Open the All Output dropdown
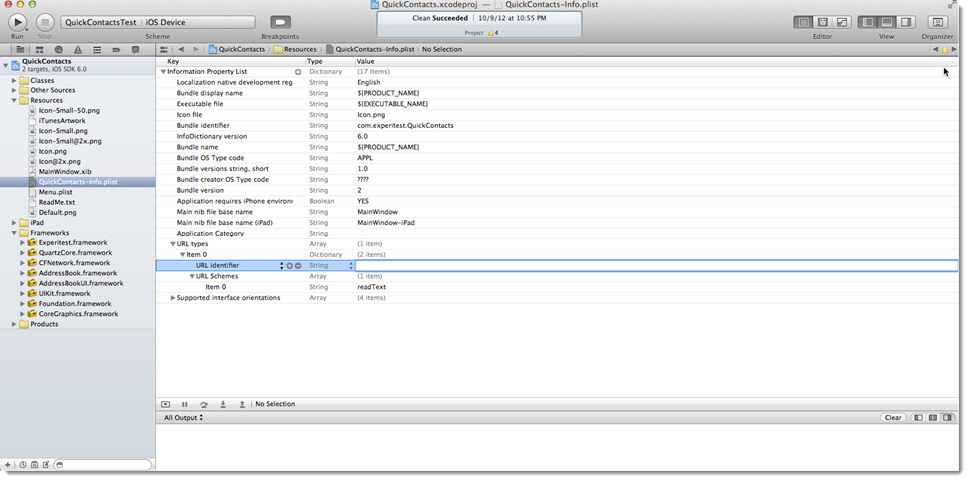 tap(183, 418)
